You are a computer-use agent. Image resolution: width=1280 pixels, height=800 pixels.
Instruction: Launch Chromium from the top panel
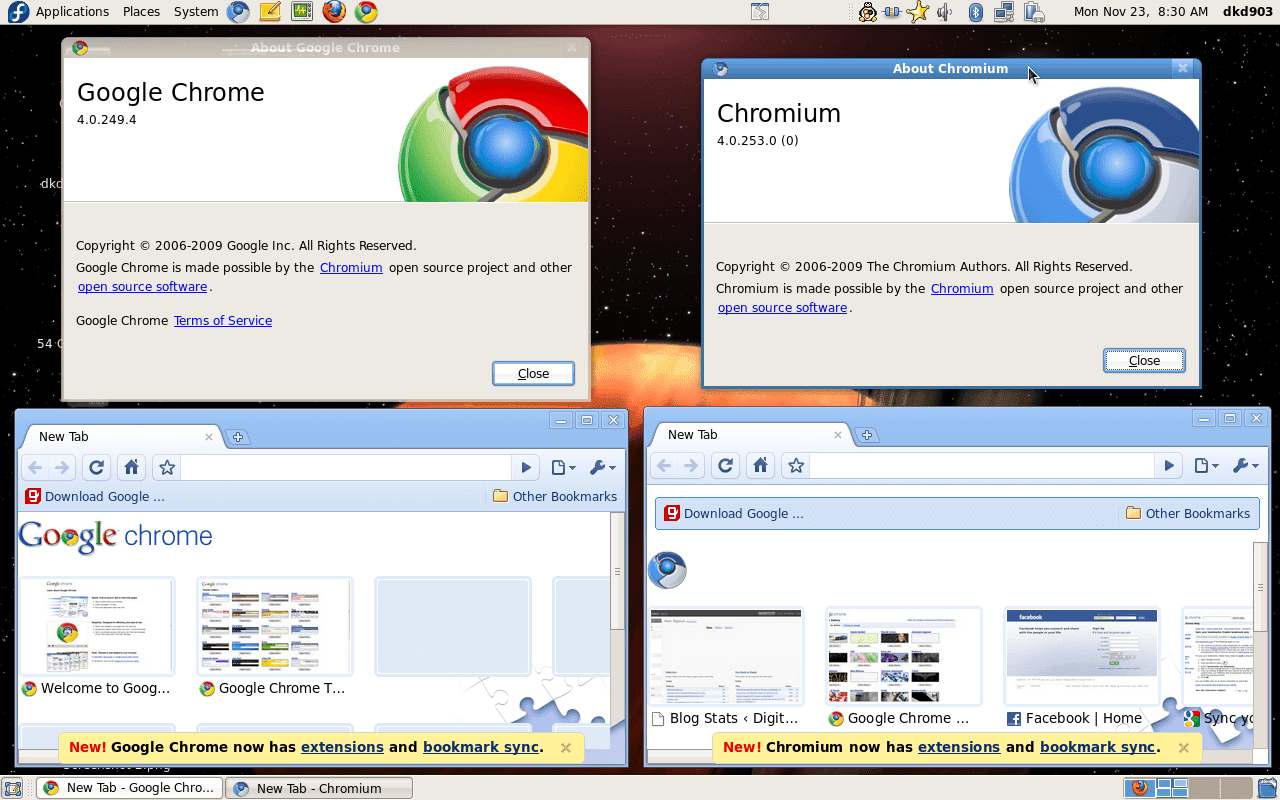[x=237, y=11]
